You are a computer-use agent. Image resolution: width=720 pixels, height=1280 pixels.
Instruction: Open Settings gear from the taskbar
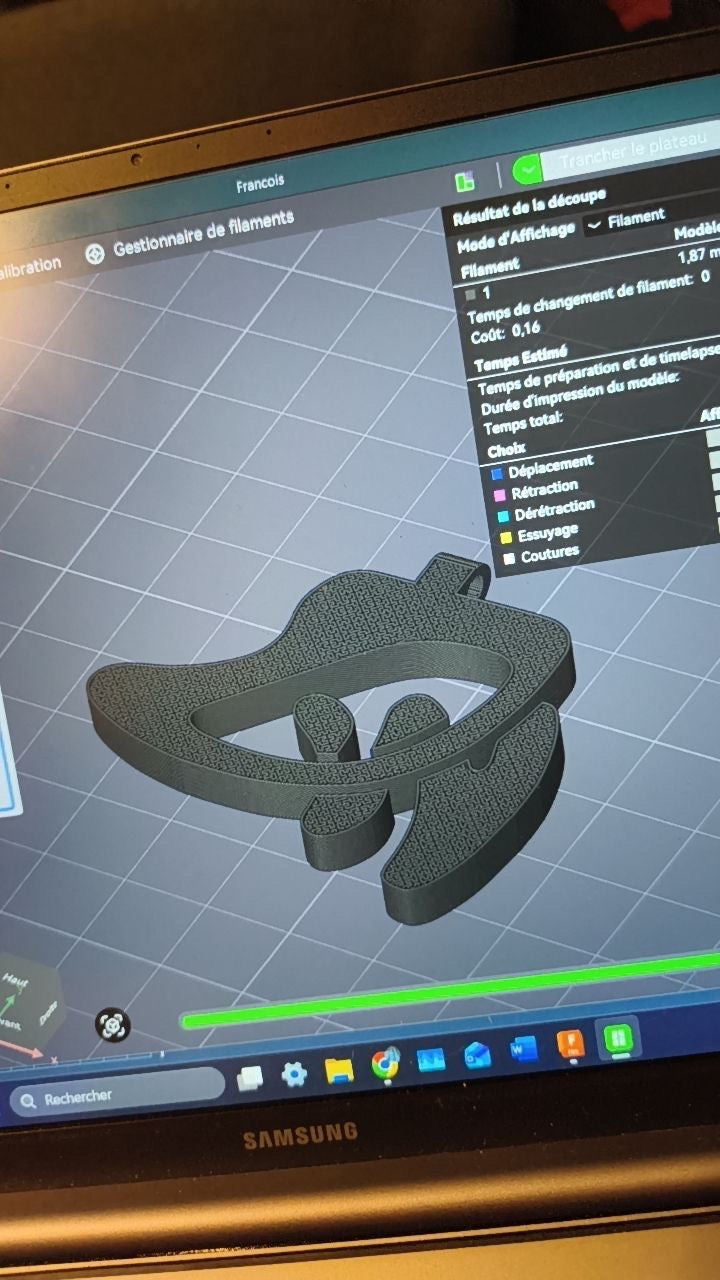(x=294, y=1074)
